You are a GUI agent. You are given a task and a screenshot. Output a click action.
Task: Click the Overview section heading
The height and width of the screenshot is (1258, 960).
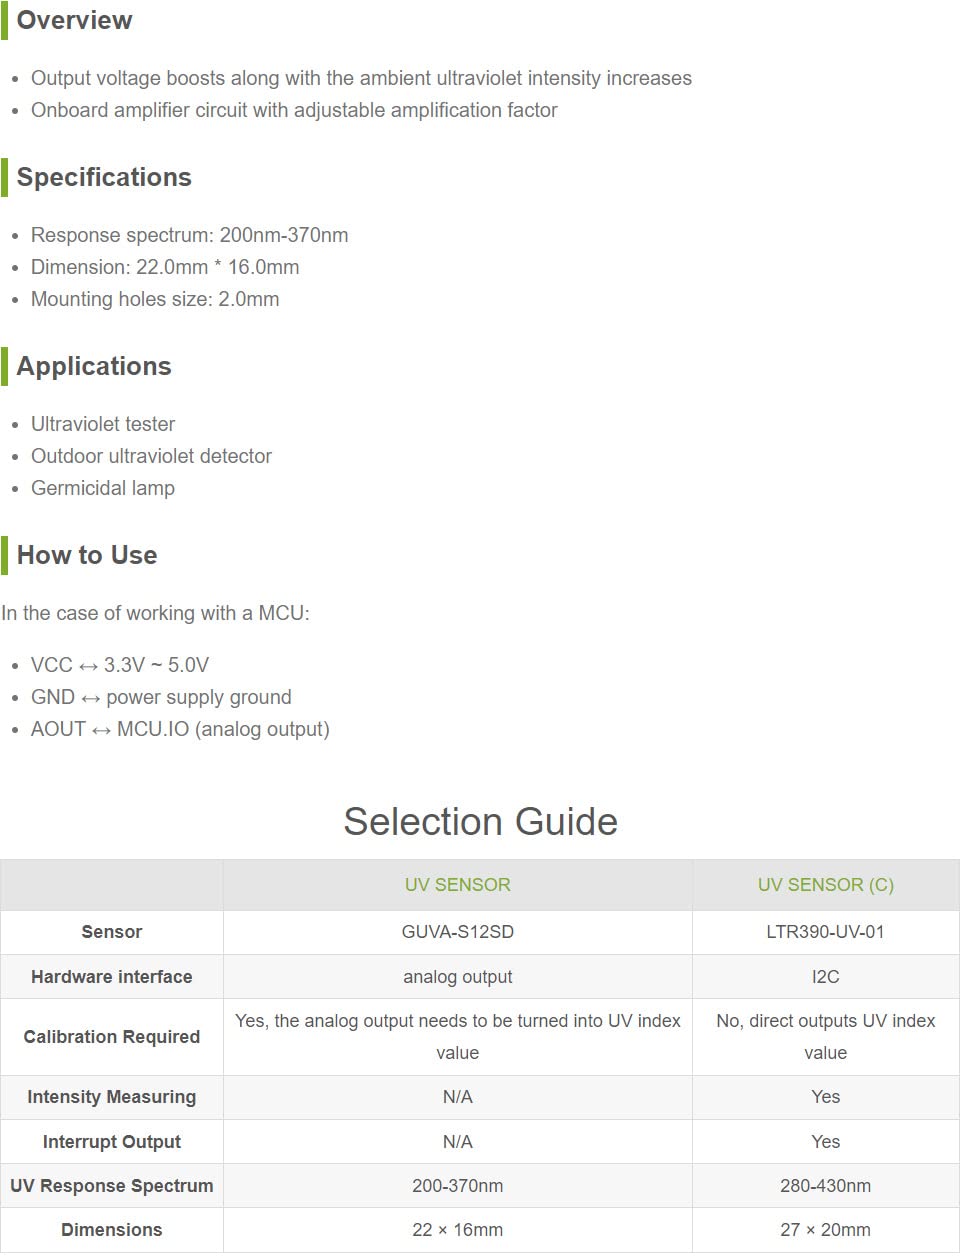pyautogui.click(x=74, y=20)
